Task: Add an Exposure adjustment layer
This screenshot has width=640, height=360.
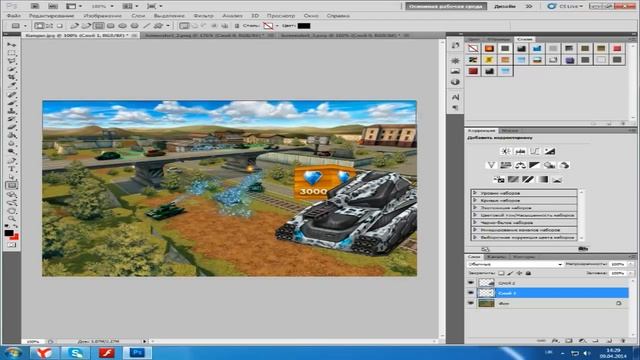Action: point(549,151)
